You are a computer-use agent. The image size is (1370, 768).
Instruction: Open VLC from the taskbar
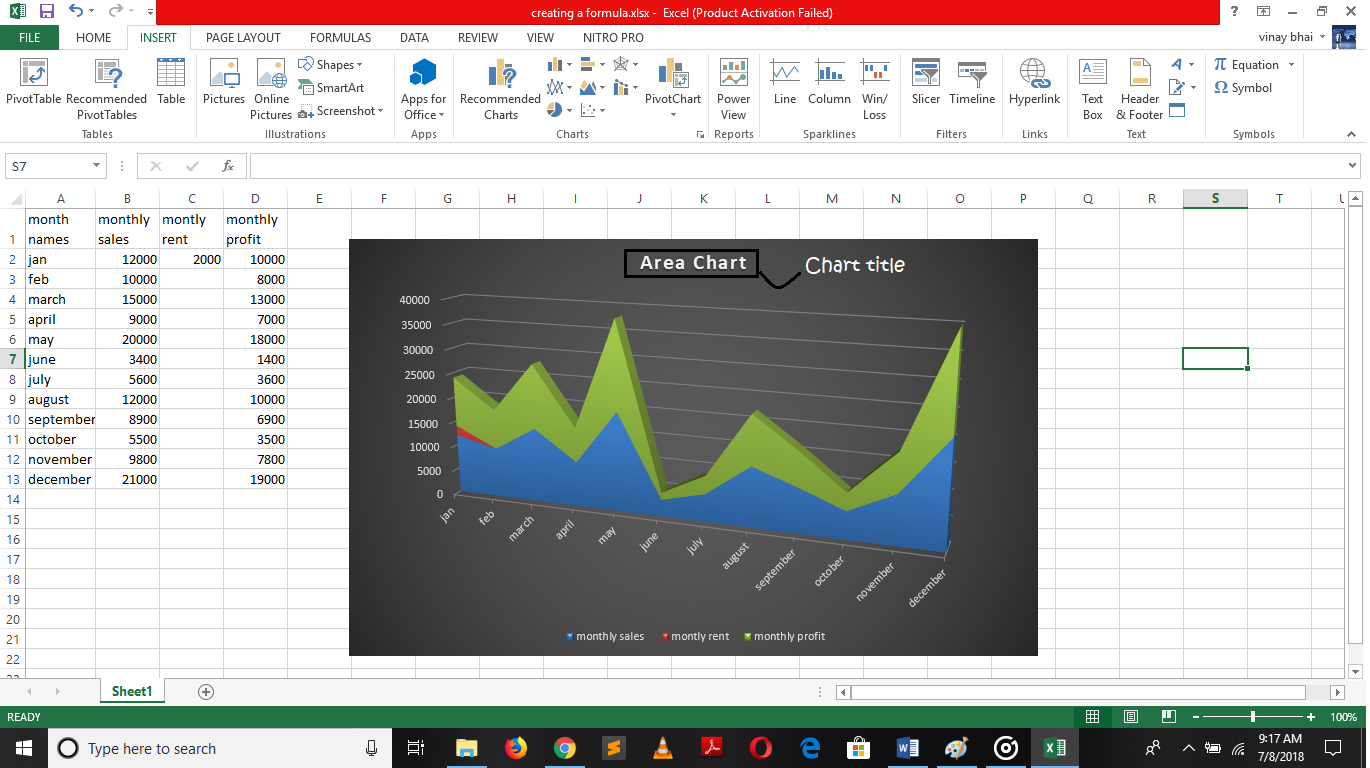[x=662, y=748]
